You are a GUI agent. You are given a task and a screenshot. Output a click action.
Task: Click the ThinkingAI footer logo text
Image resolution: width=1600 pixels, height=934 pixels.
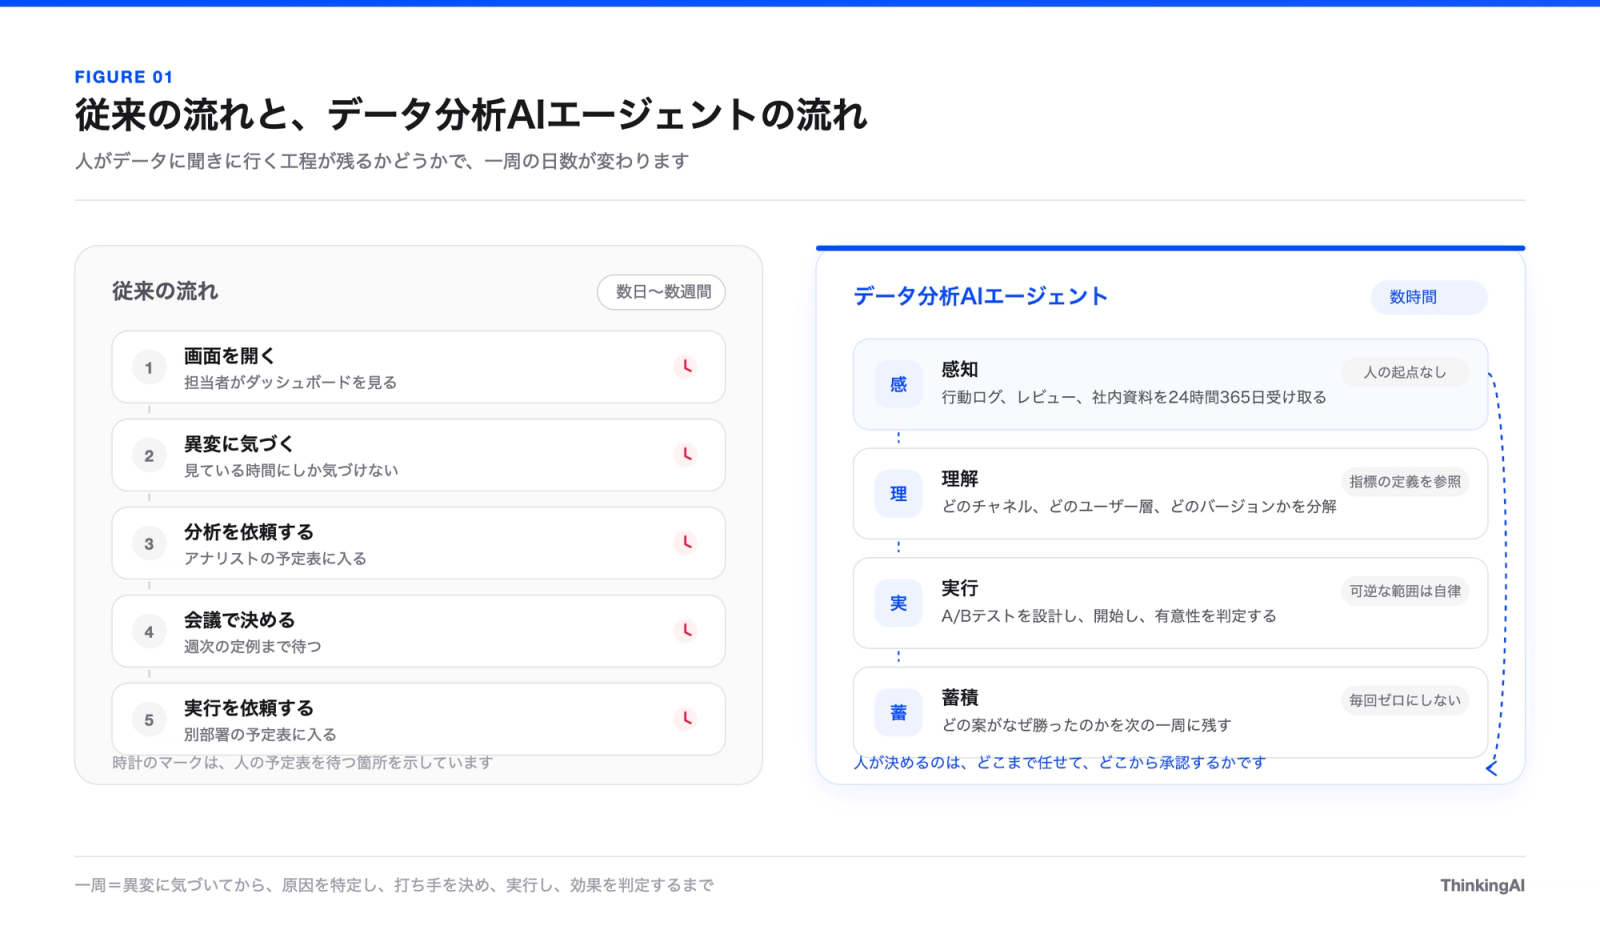click(1482, 886)
